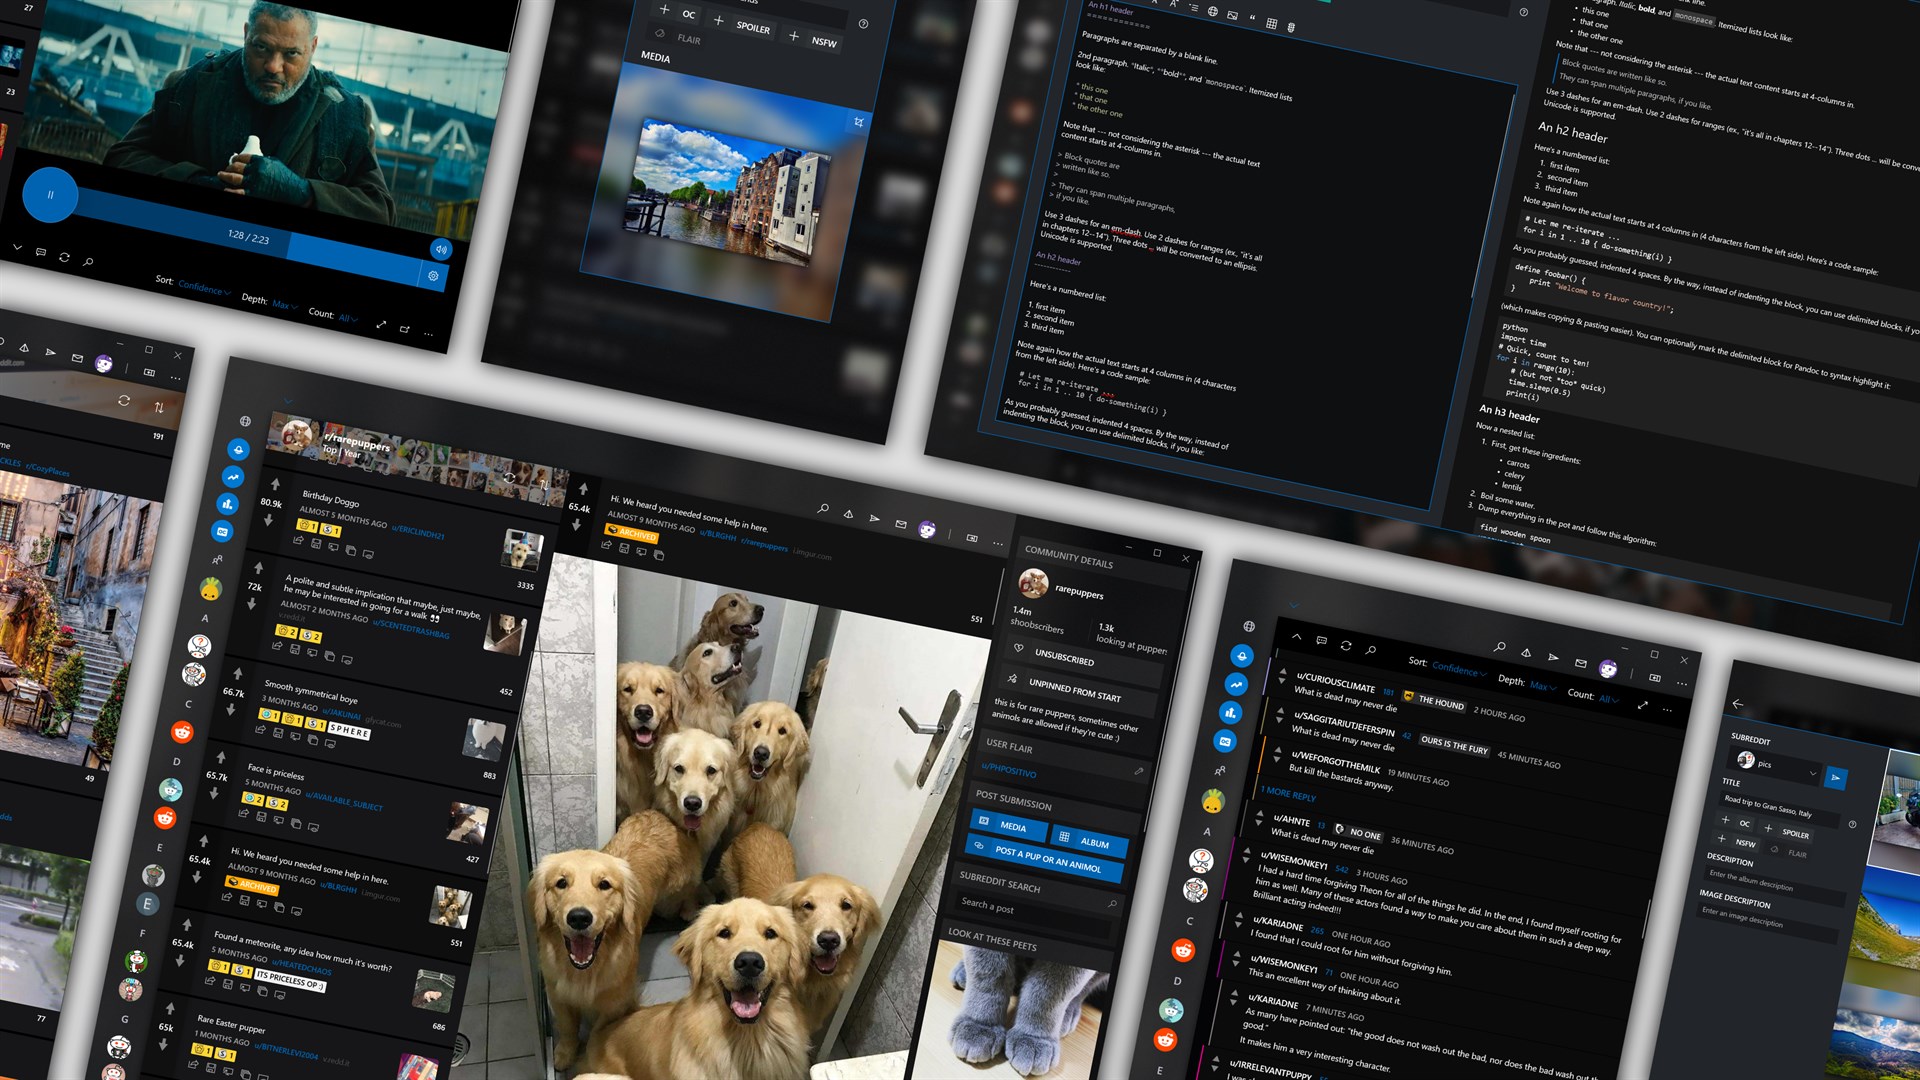Open video settings via gear icon under speaker
The image size is (1920, 1080).
pyautogui.click(x=433, y=276)
